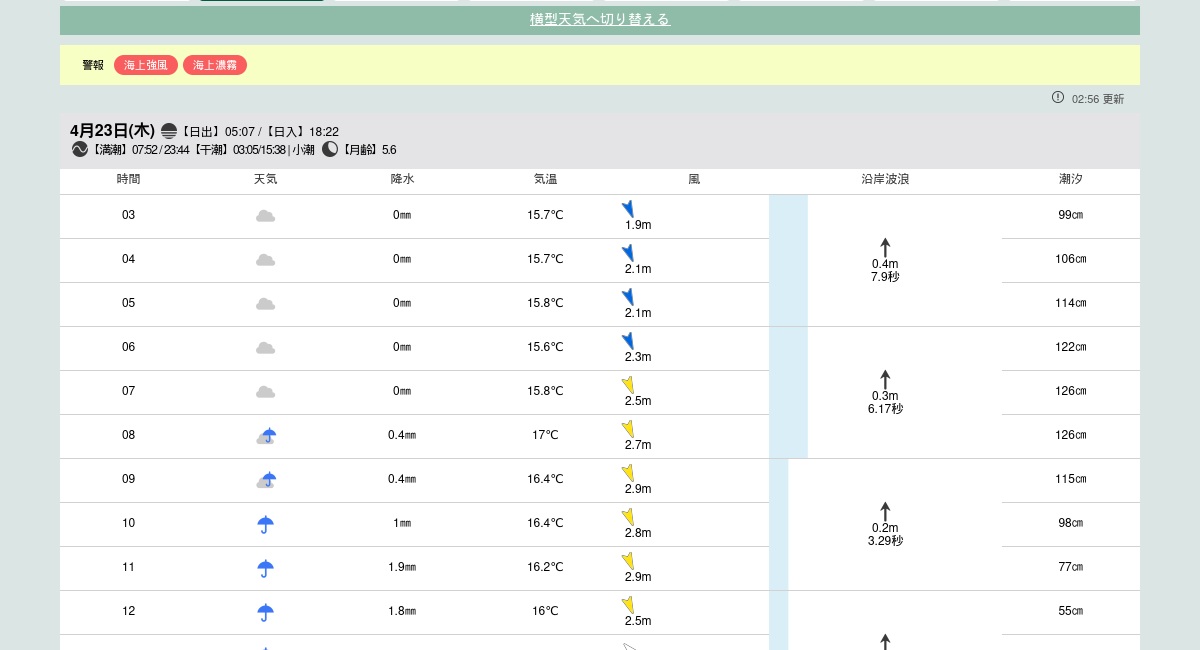The width and height of the screenshot is (1200, 650).
Task: Click the 122㎝ tide value
Action: [x=1071, y=347]
